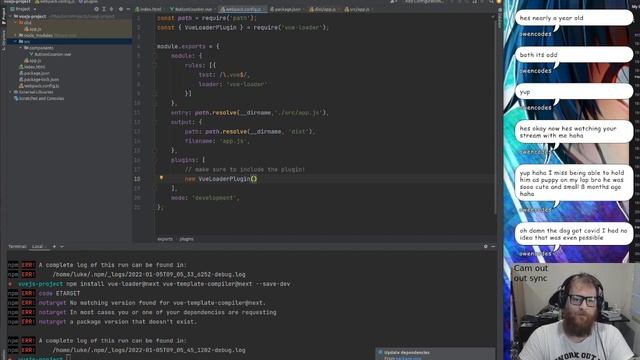Click the first debug.log path in terminal
Image resolution: width=640 pixels, height=360 pixels.
point(149,275)
